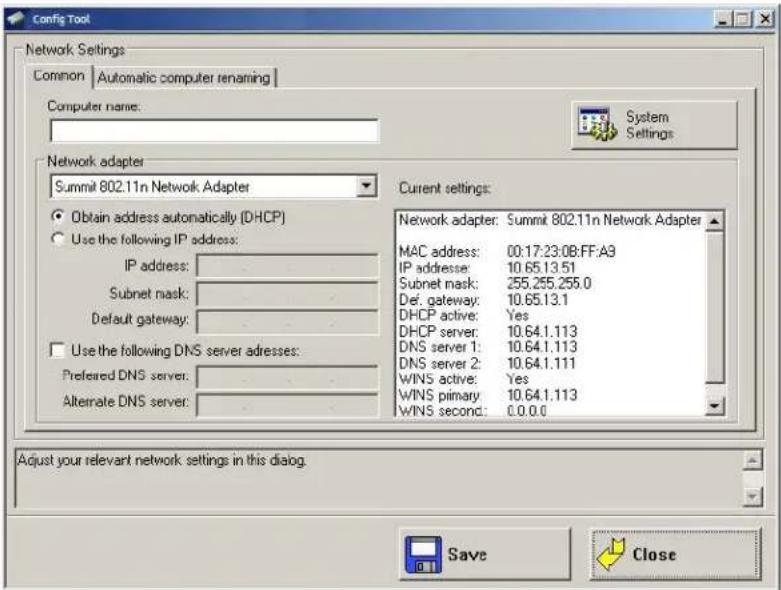Close the Config Tool dialog
This screenshot has width=781, height=590.
675,554
